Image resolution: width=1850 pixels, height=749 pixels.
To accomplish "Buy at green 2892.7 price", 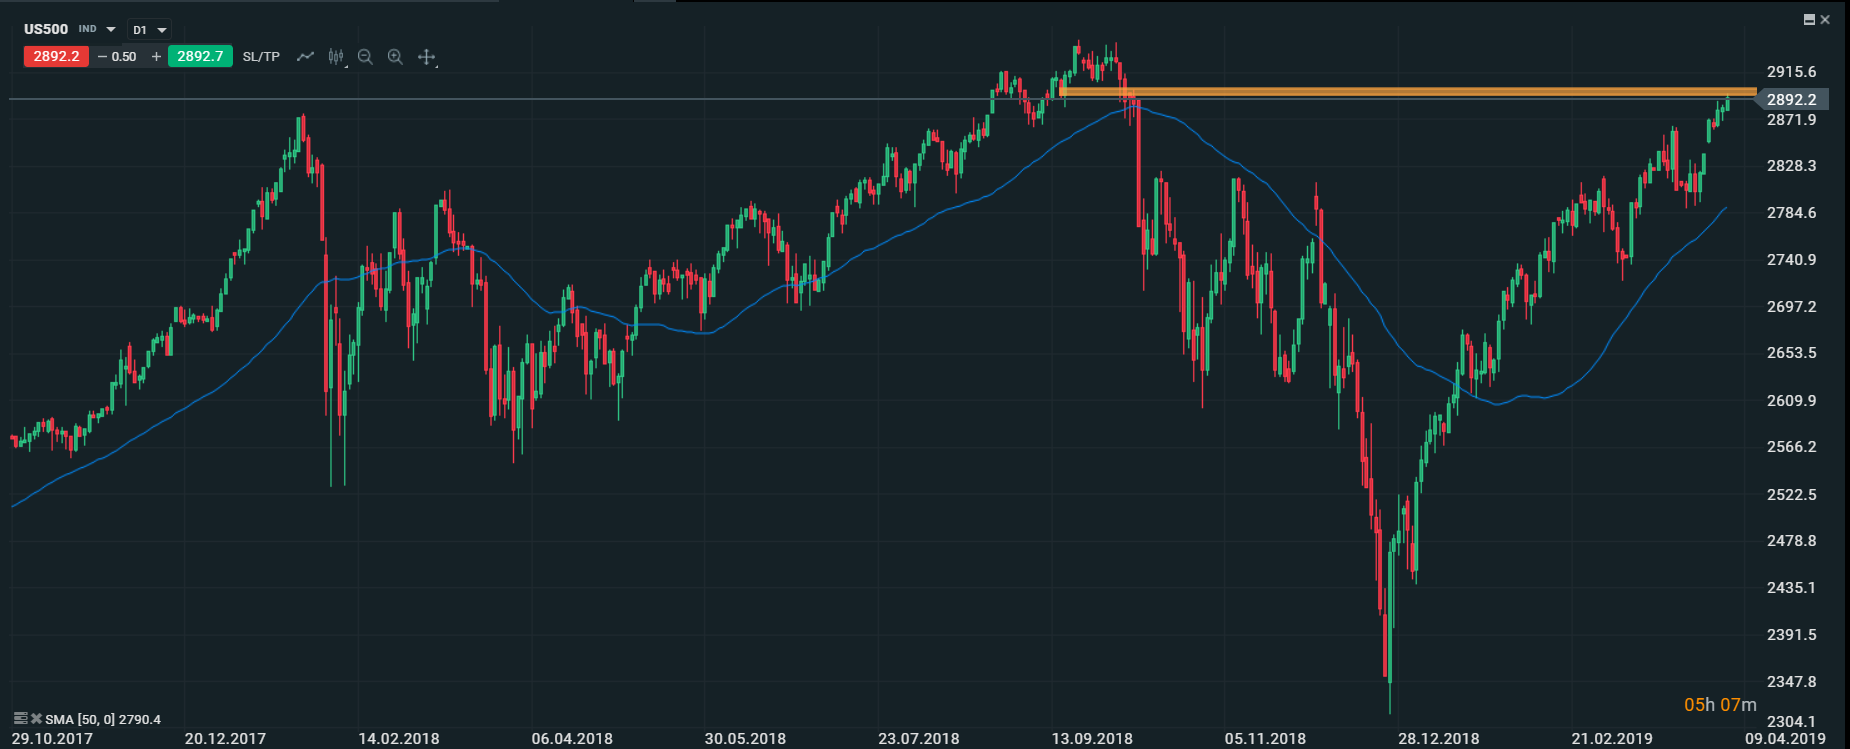I will pos(200,56).
